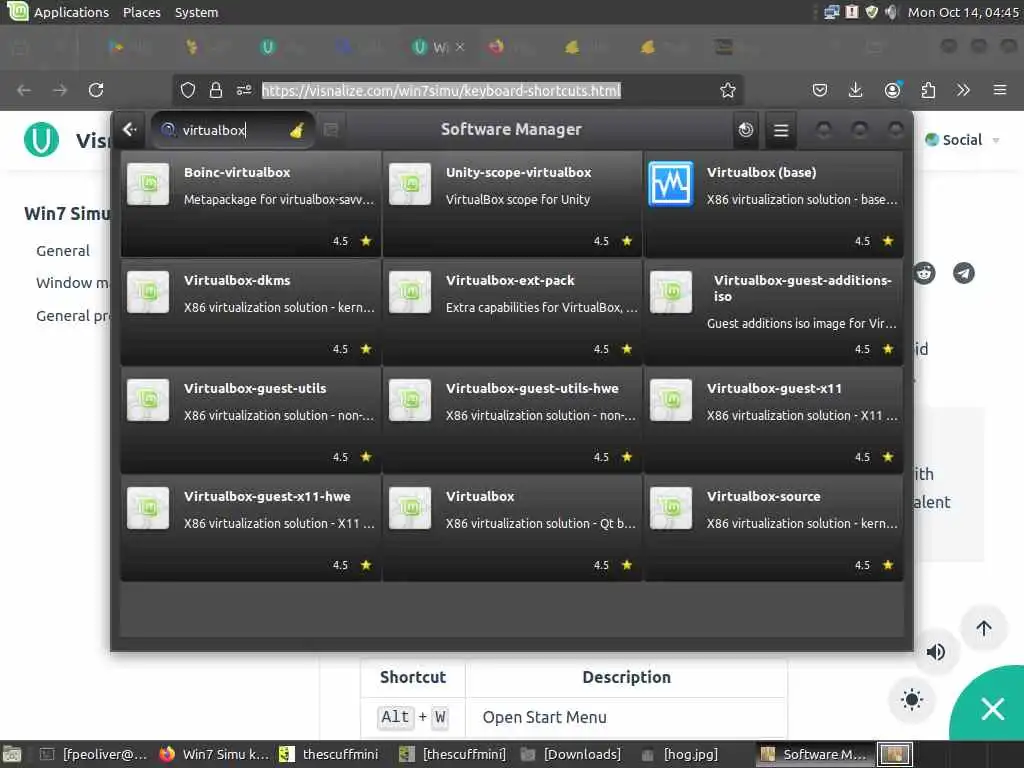The height and width of the screenshot is (768, 1024).
Task: Click the scroll-to-top arrow button
Action: (984, 628)
